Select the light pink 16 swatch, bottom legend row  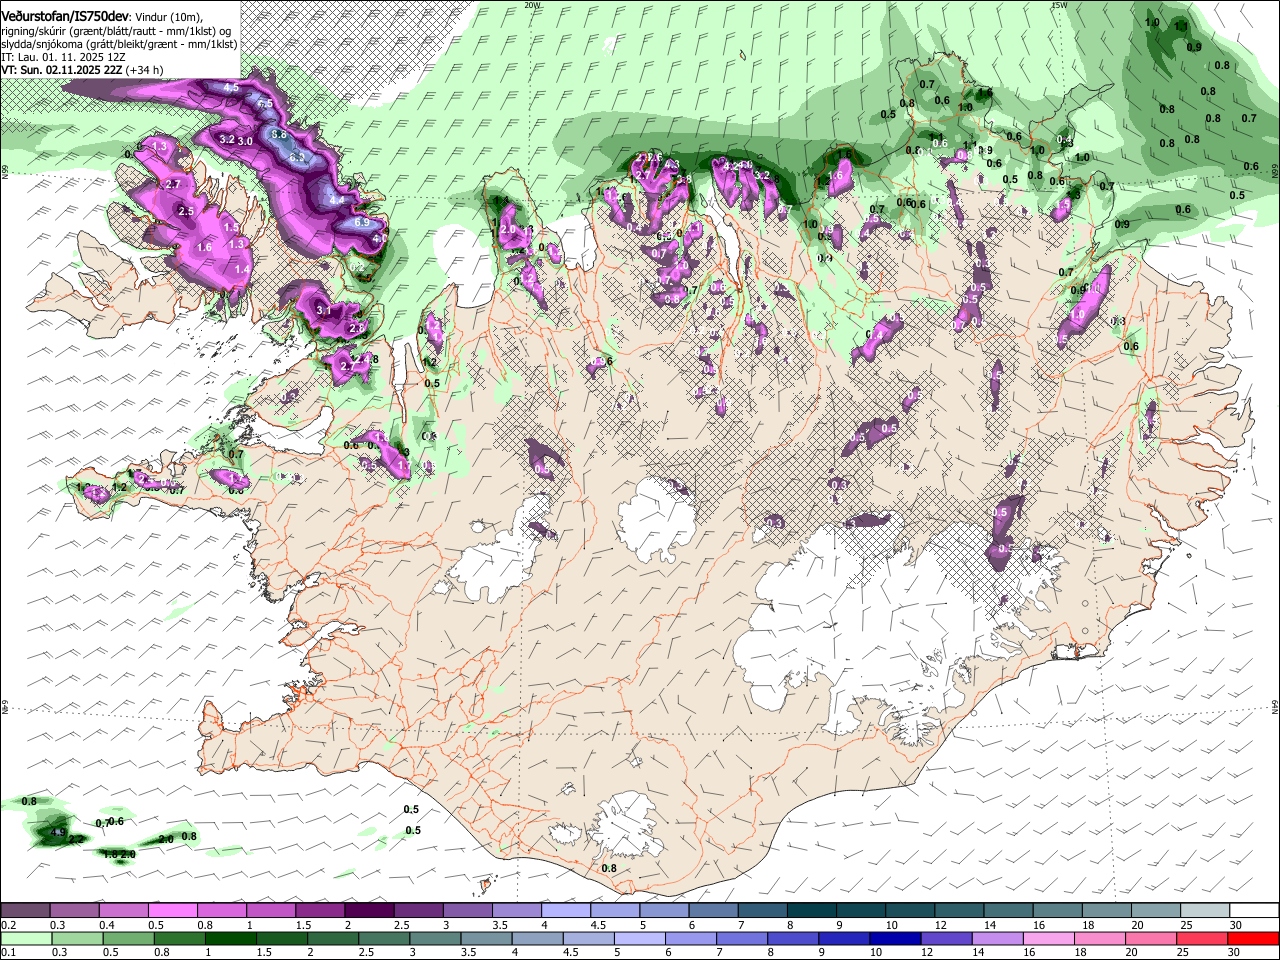pos(1049,938)
